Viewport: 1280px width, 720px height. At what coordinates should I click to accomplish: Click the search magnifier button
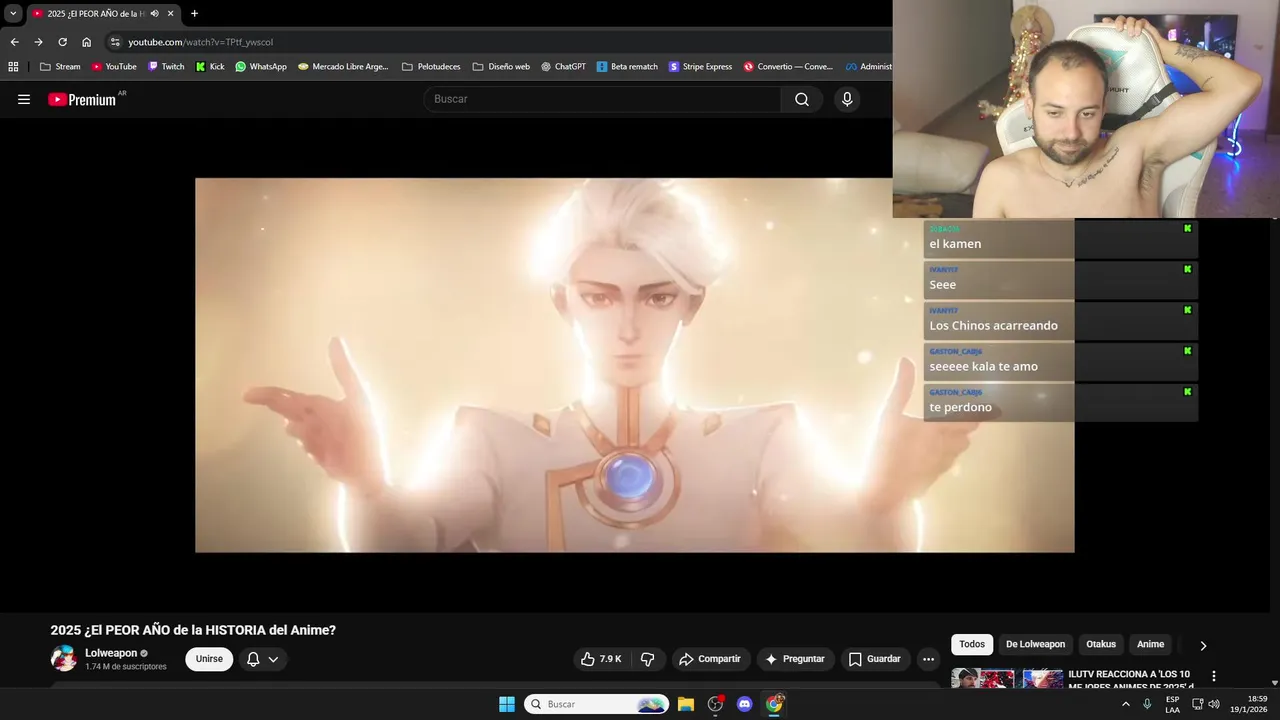[802, 99]
